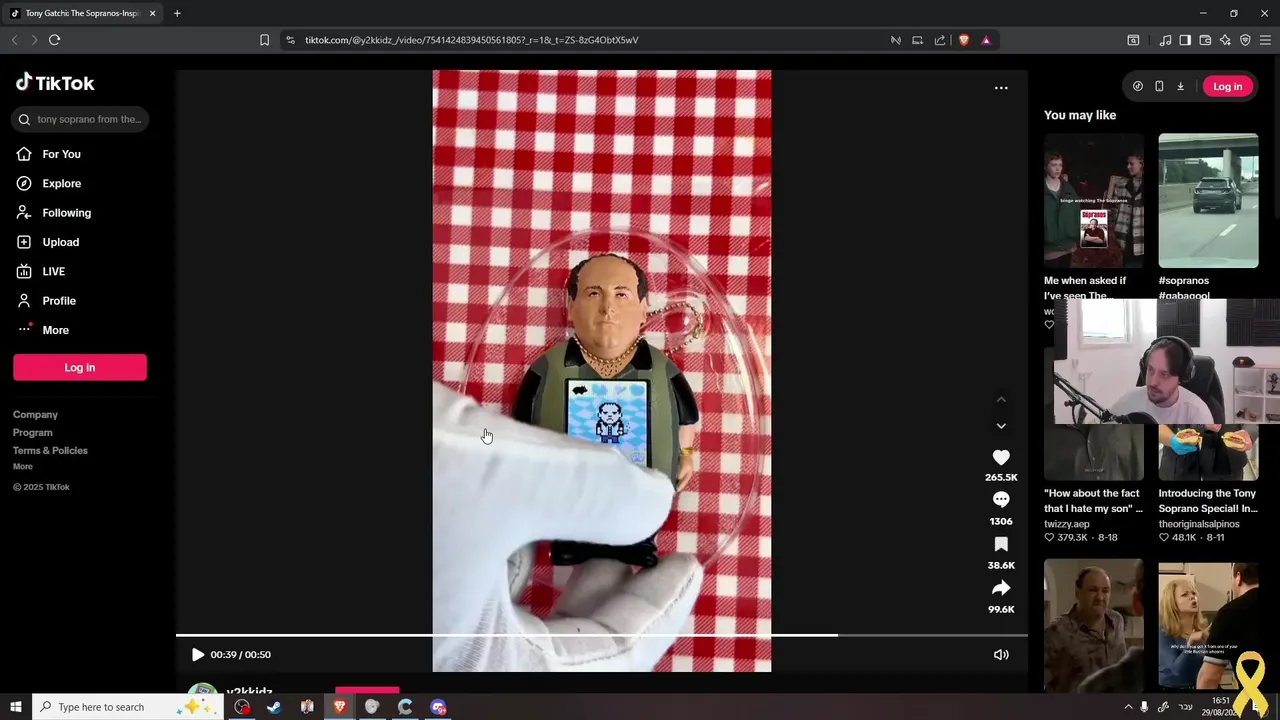Open 'Me when asked if I've seen The...' thumbnail

(1093, 201)
